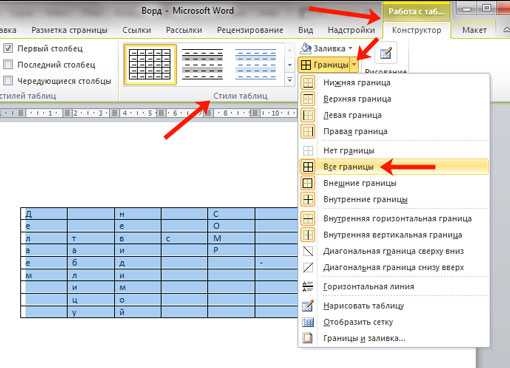Click the Заливка paint bucket icon

tap(306, 48)
